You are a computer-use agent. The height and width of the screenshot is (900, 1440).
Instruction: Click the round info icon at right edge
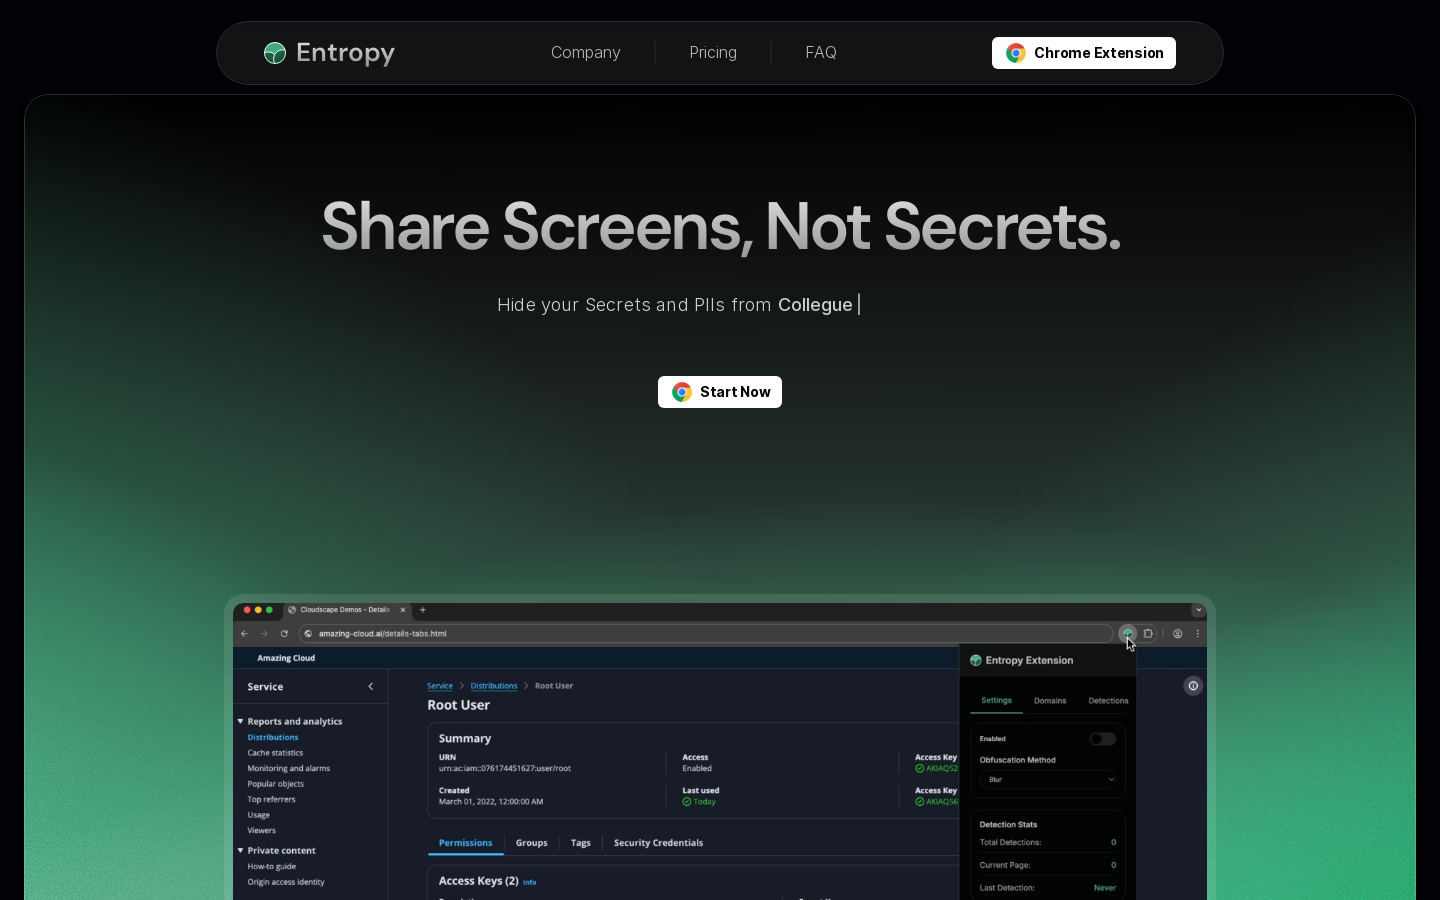pyautogui.click(x=1193, y=686)
